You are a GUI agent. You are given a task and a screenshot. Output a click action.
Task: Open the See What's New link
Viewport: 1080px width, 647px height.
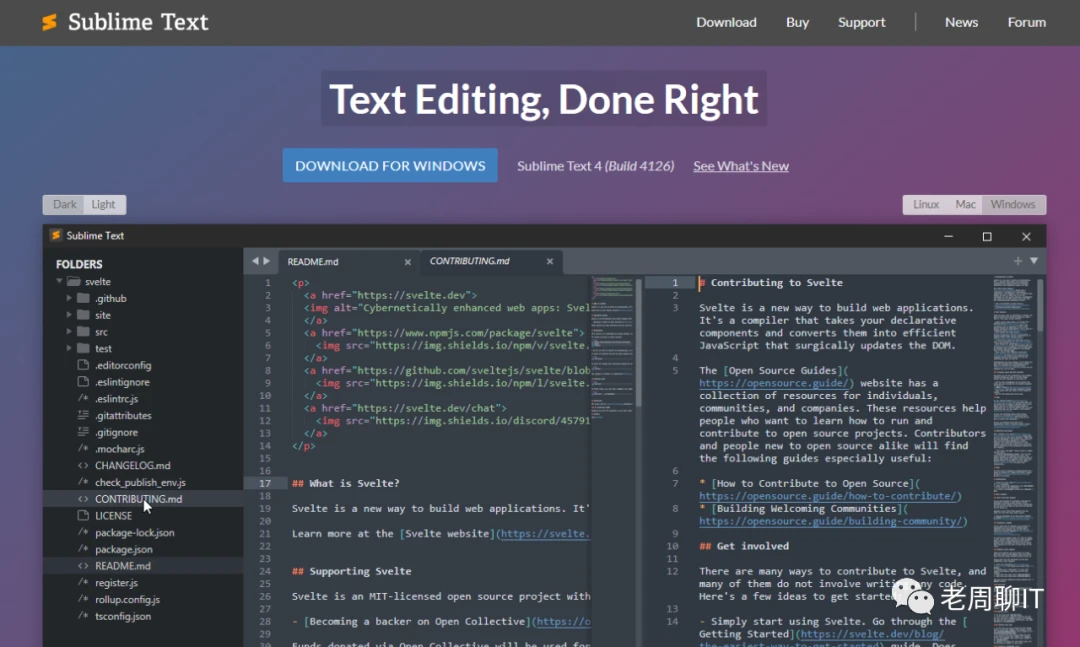tap(740, 166)
